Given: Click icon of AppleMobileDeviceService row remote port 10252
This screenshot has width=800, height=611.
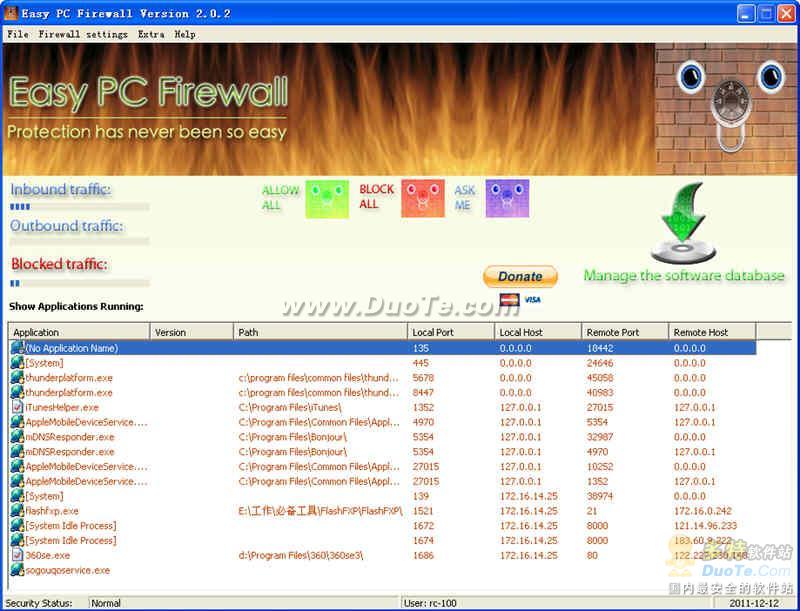Looking at the screenshot, I should click(17, 466).
